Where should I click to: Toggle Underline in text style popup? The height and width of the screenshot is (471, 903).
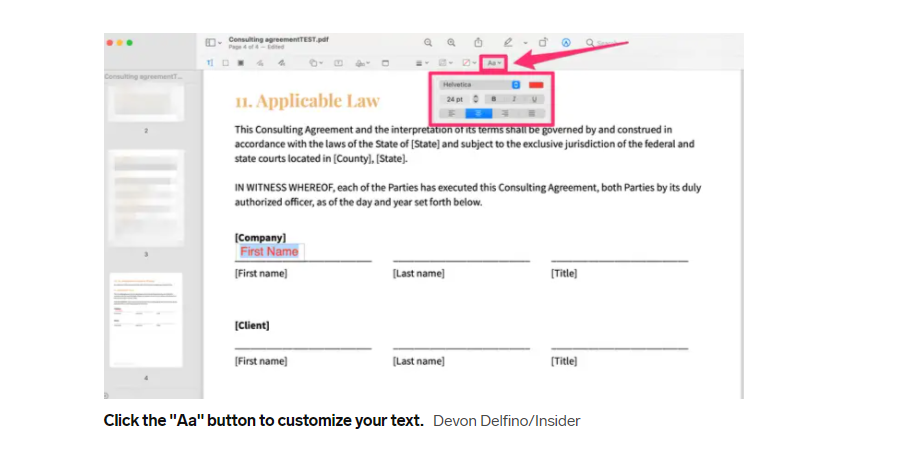click(x=534, y=99)
